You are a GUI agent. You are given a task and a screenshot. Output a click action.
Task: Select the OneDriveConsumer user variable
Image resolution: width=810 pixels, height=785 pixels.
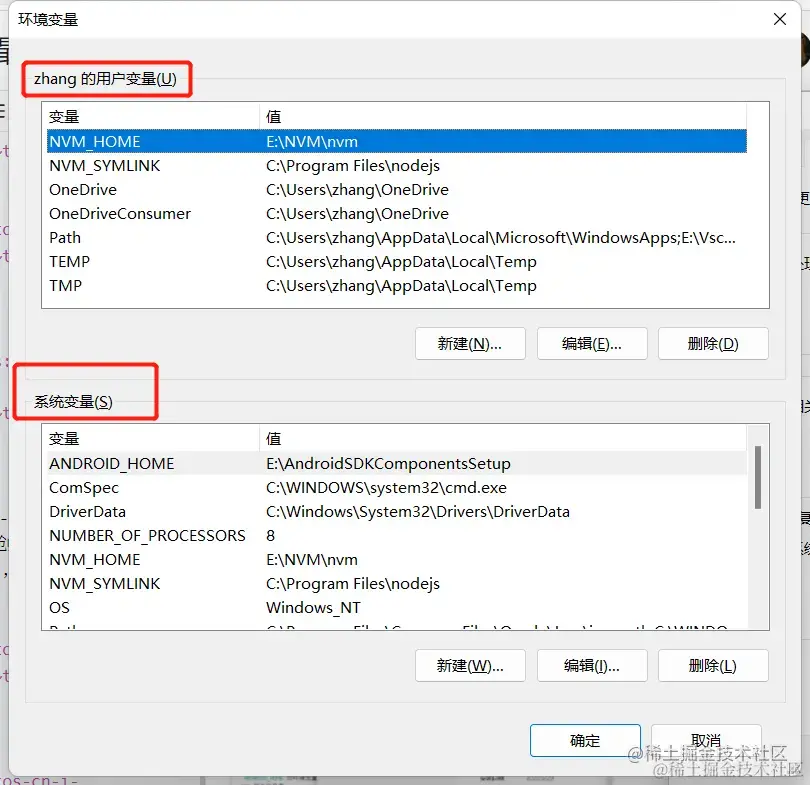397,214
